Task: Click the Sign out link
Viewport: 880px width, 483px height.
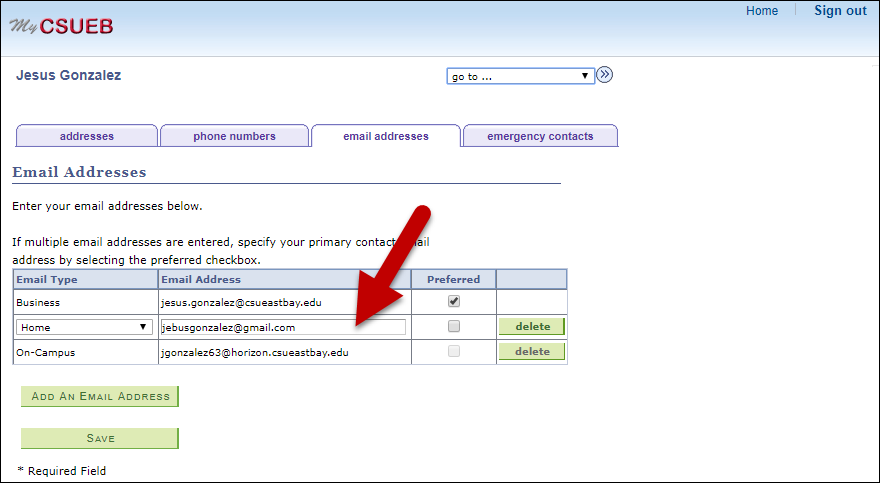Action: click(840, 11)
